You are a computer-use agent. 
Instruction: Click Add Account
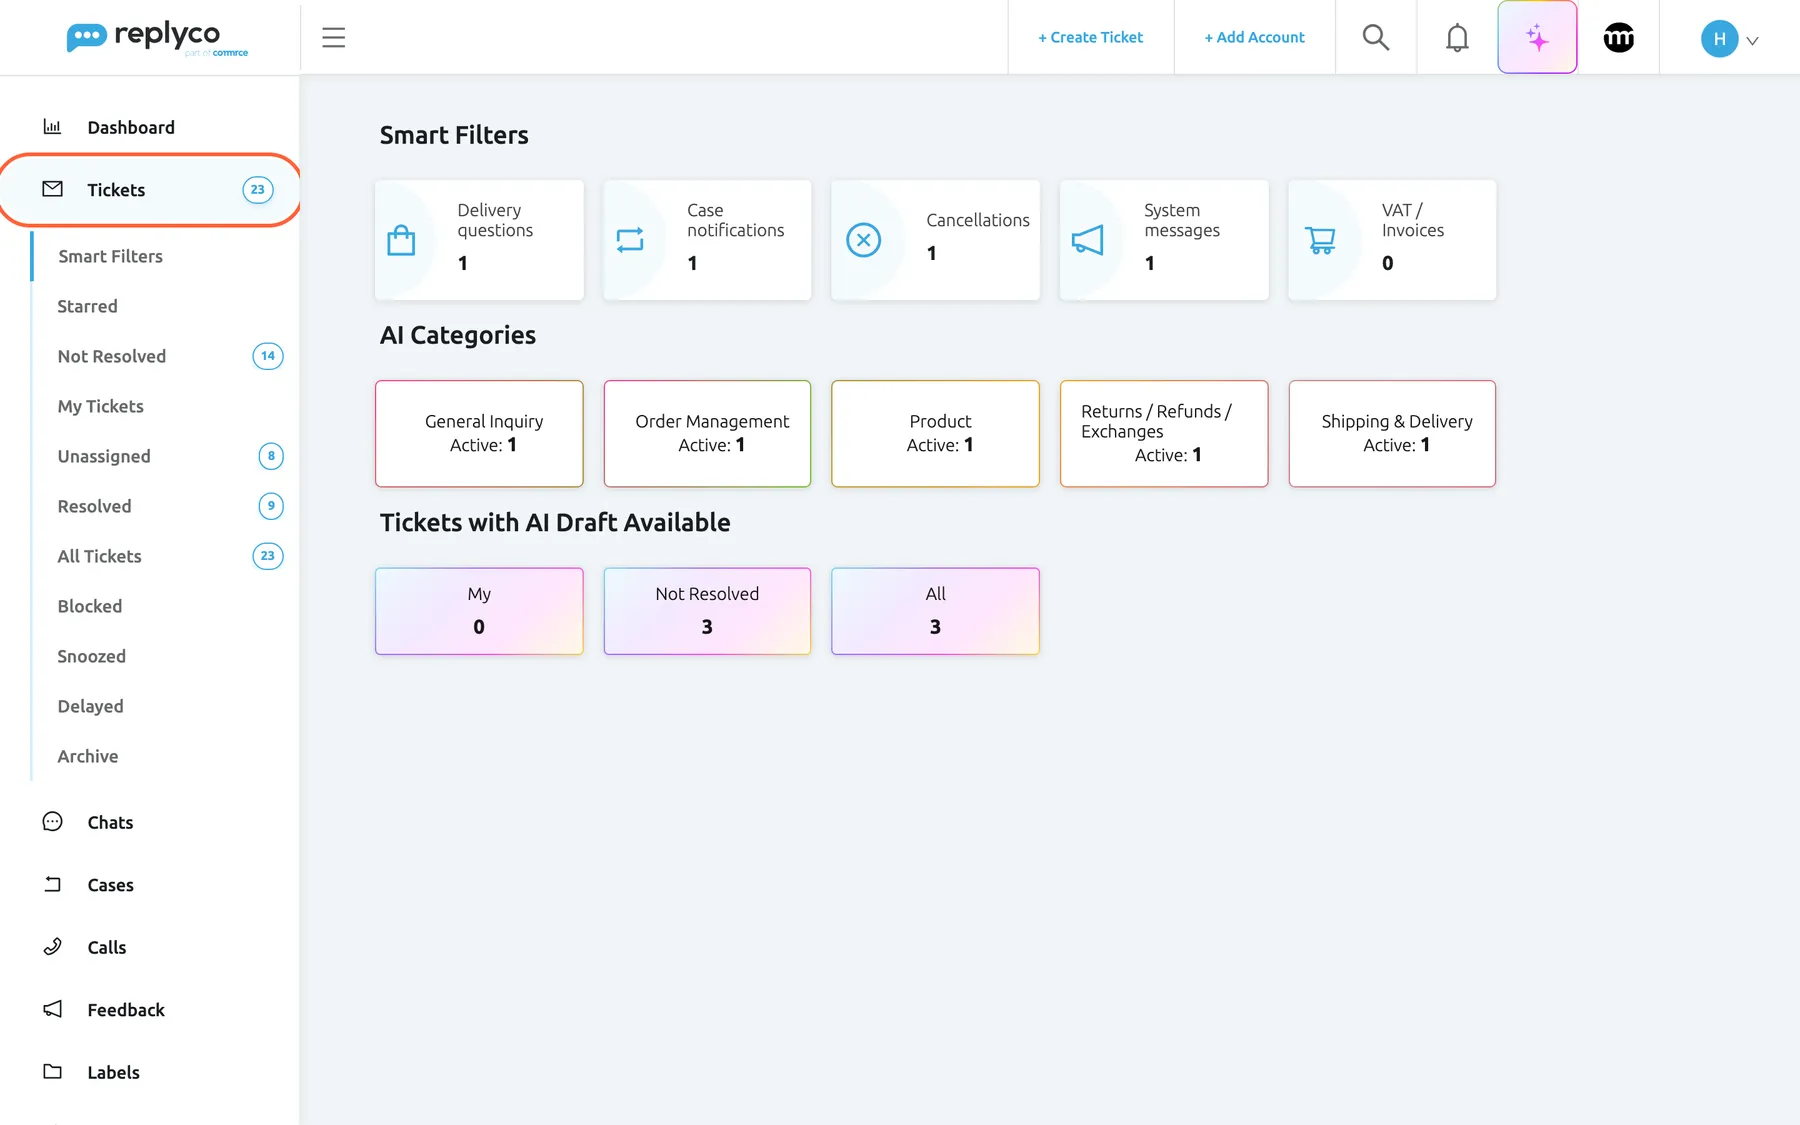tap(1254, 37)
